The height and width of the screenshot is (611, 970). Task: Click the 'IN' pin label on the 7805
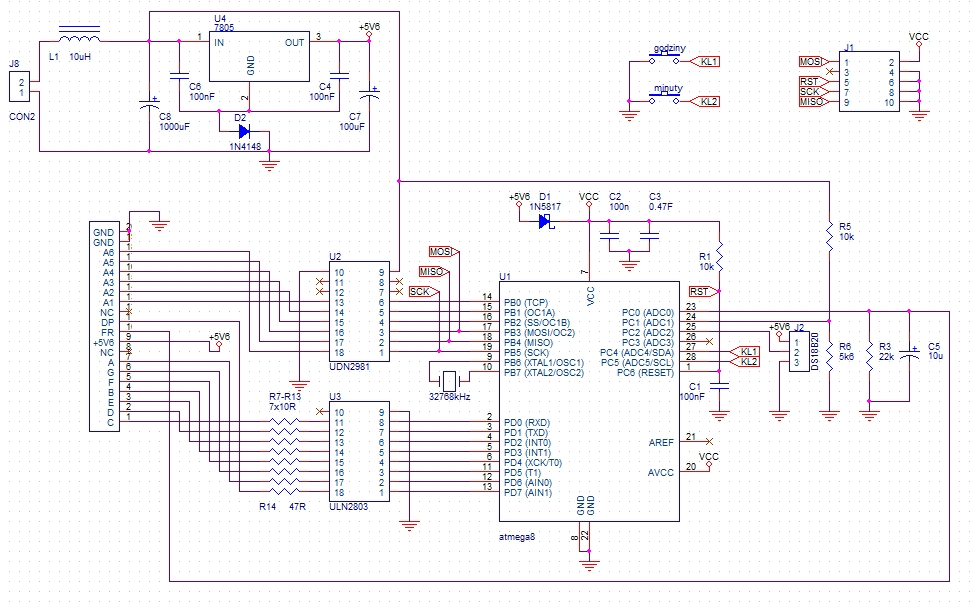pos(219,43)
